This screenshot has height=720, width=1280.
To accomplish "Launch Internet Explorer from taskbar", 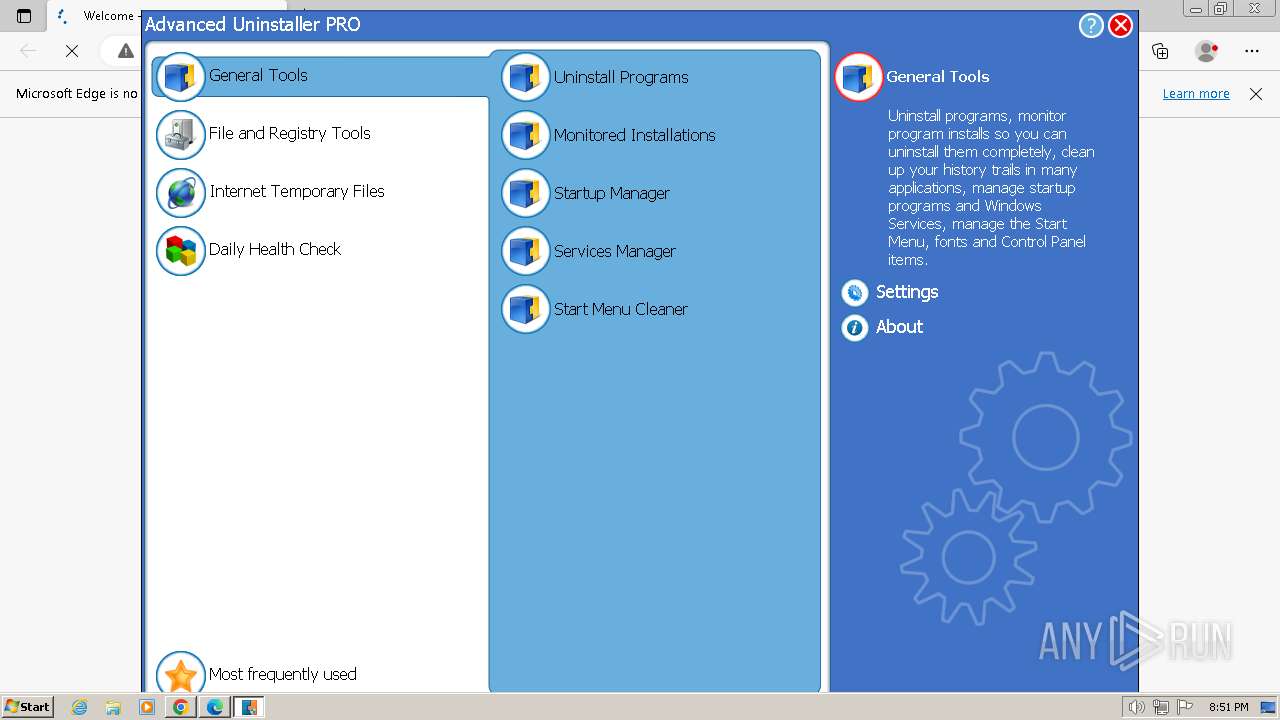I will pos(80,707).
